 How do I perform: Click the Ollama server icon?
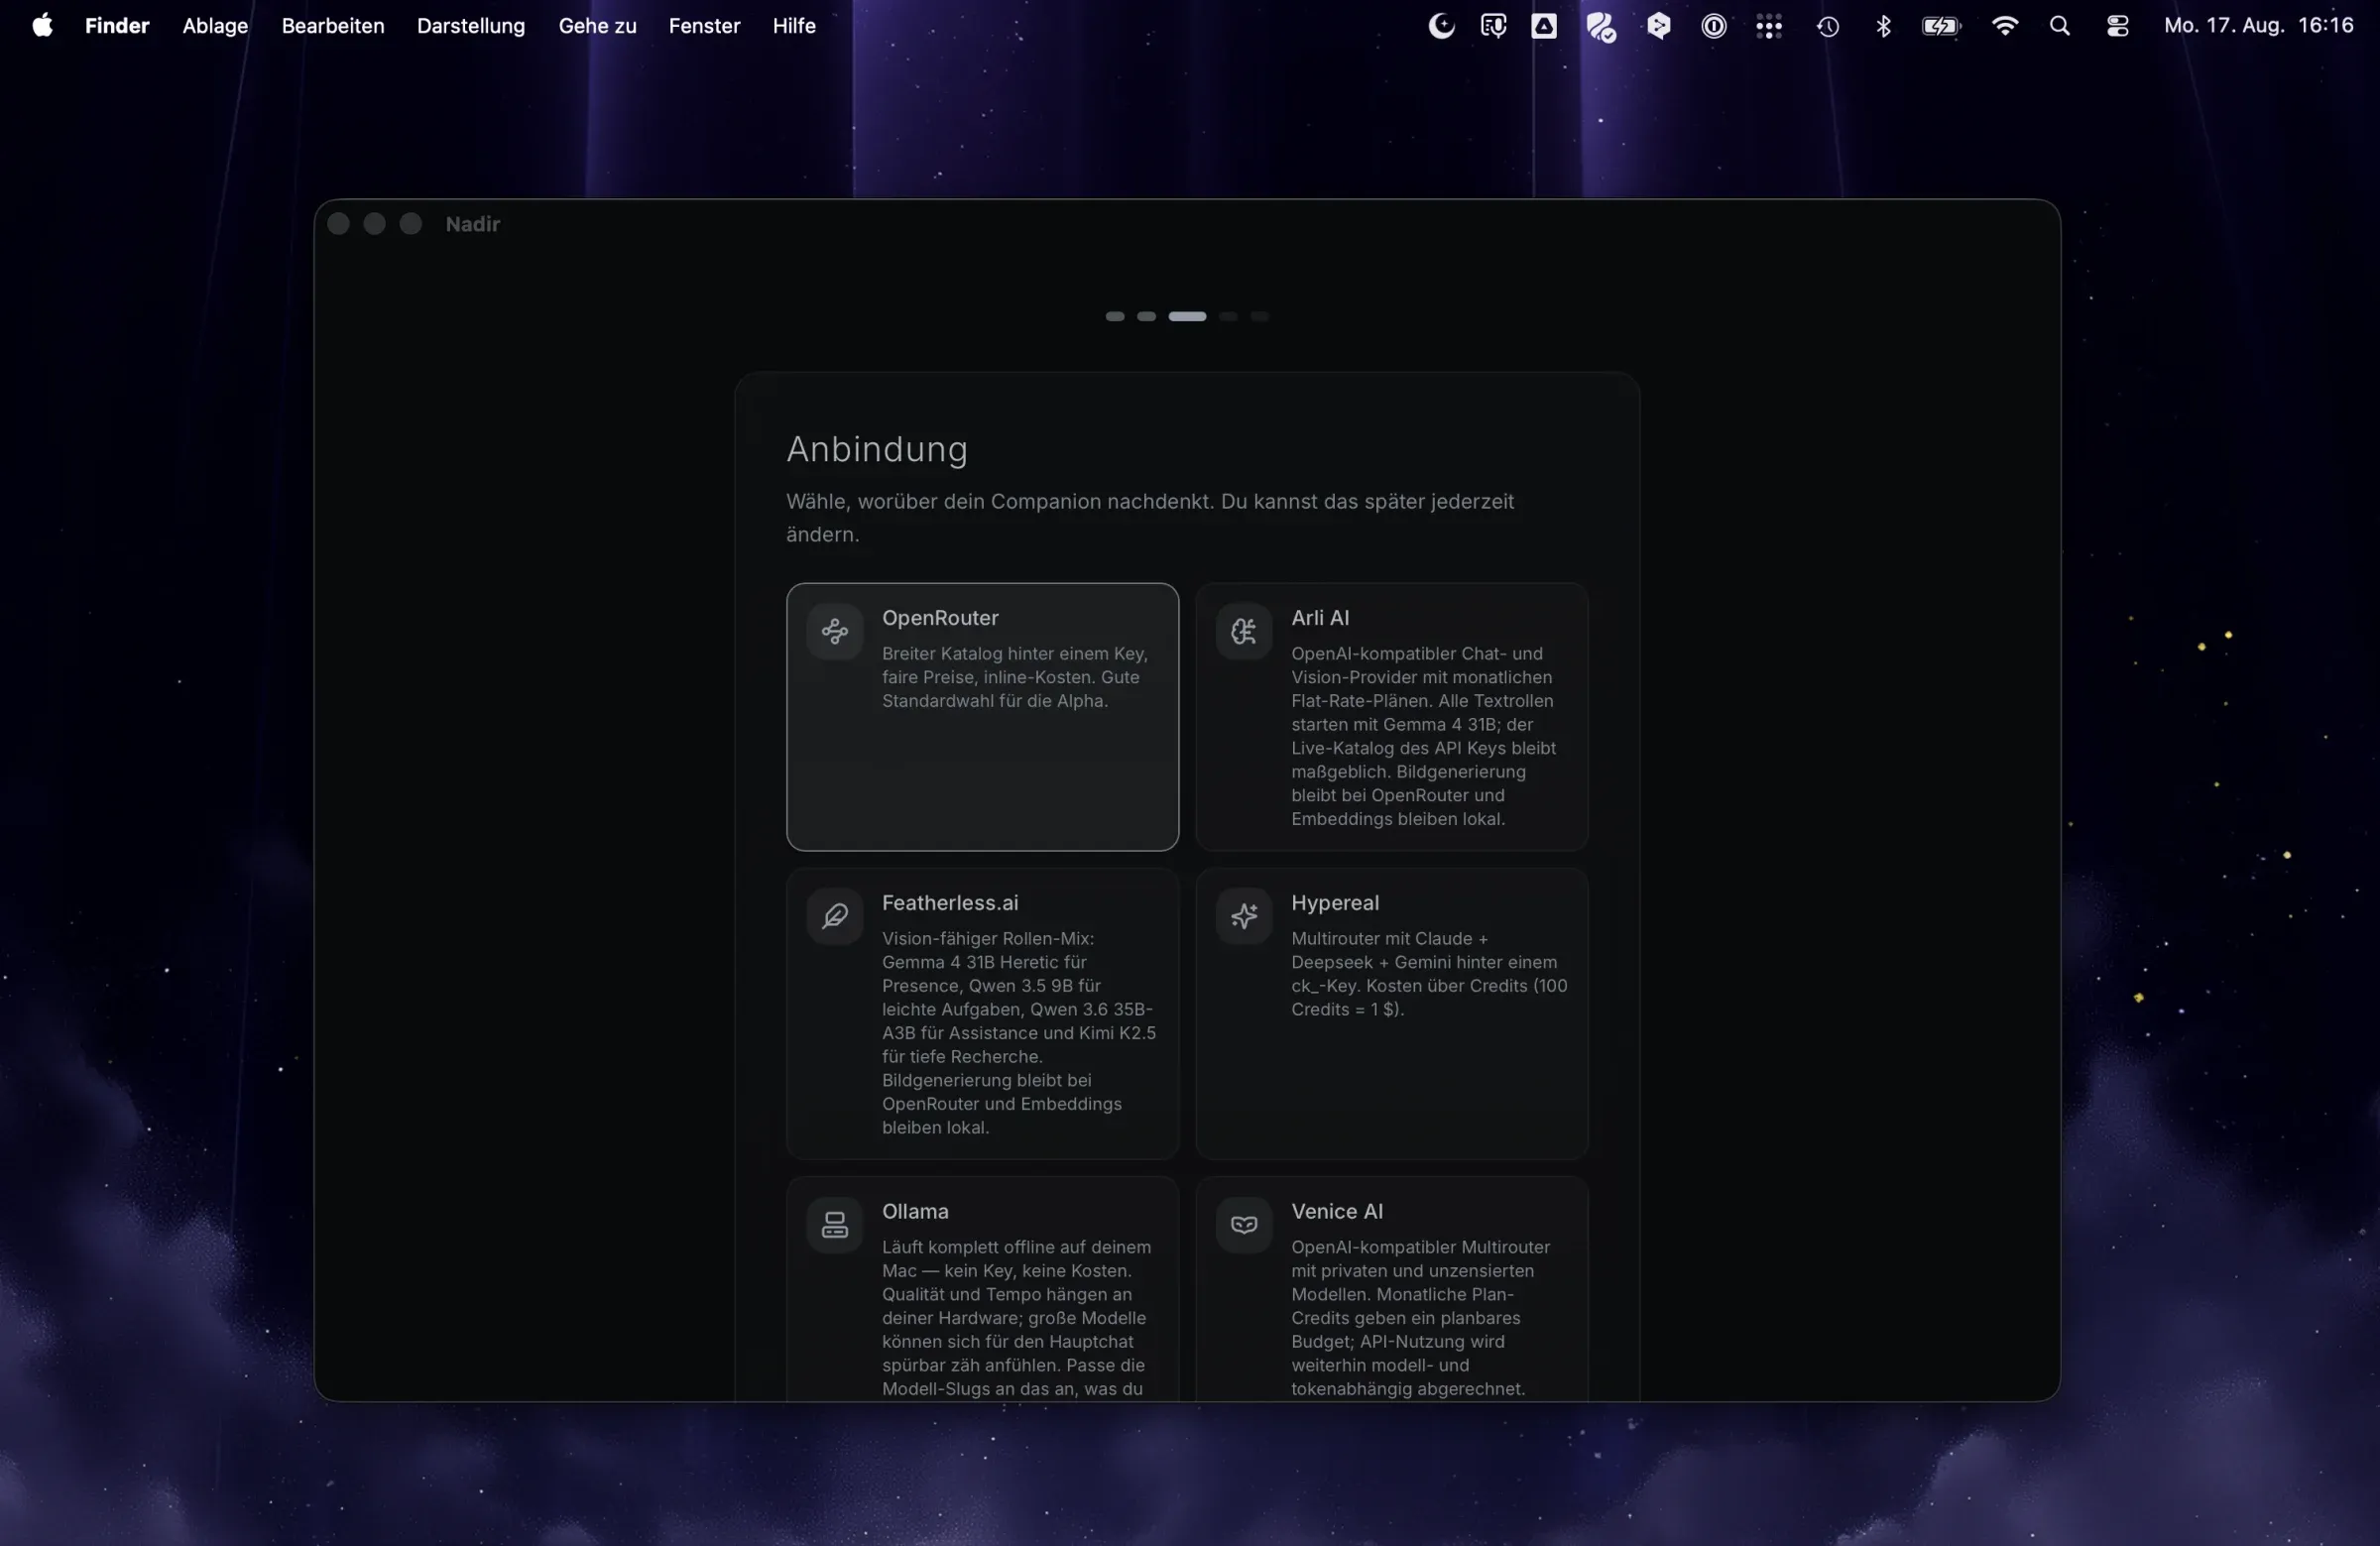[835, 1224]
